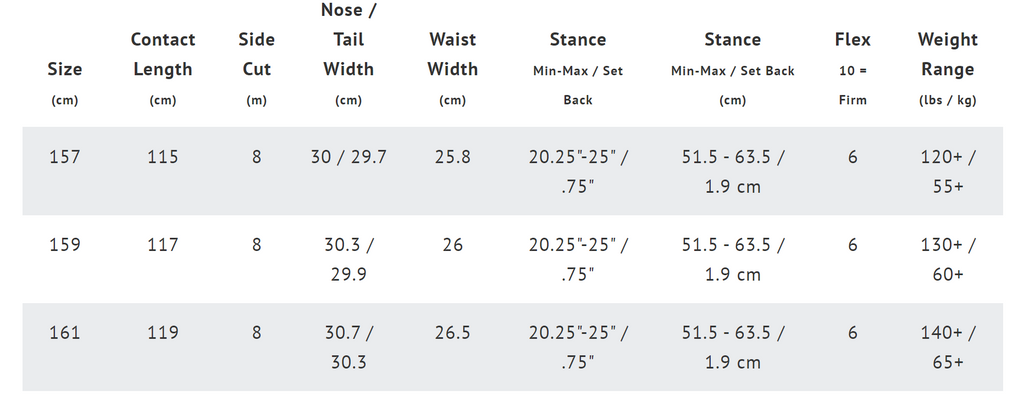The height and width of the screenshot is (402, 1024).
Task: Click the Size column header
Action: (x=64, y=83)
